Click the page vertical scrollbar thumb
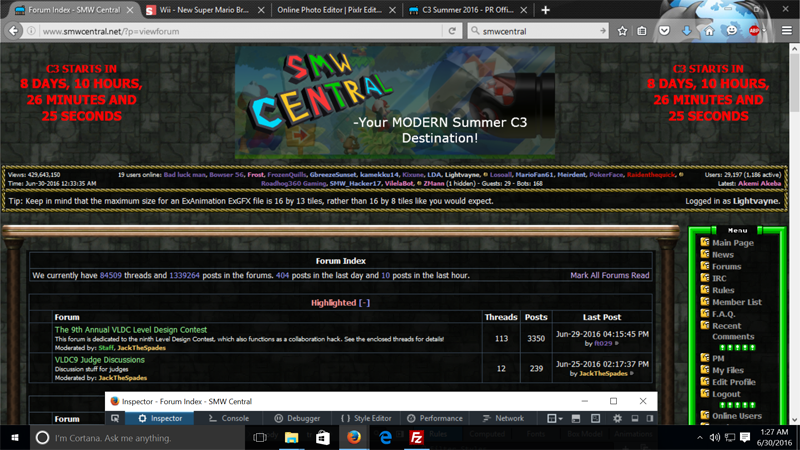Image resolution: width=800 pixels, height=450 pixels. (794, 84)
